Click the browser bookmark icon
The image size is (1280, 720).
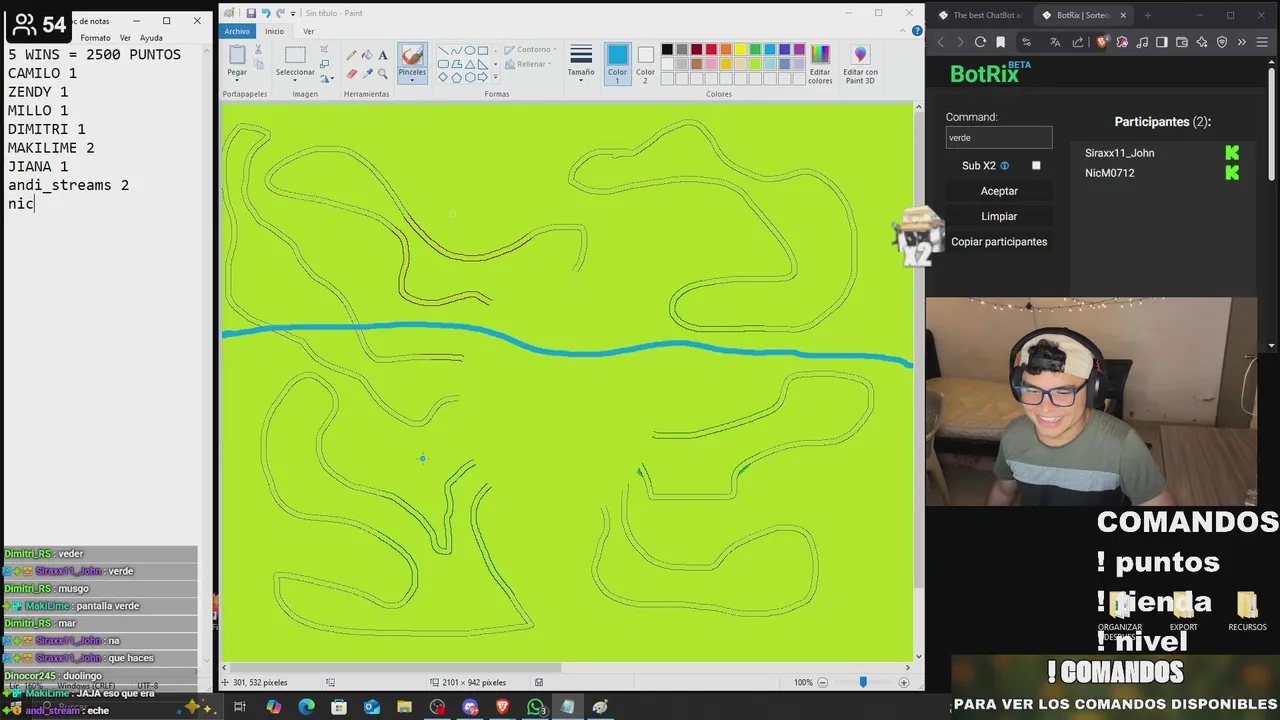tap(1001, 42)
